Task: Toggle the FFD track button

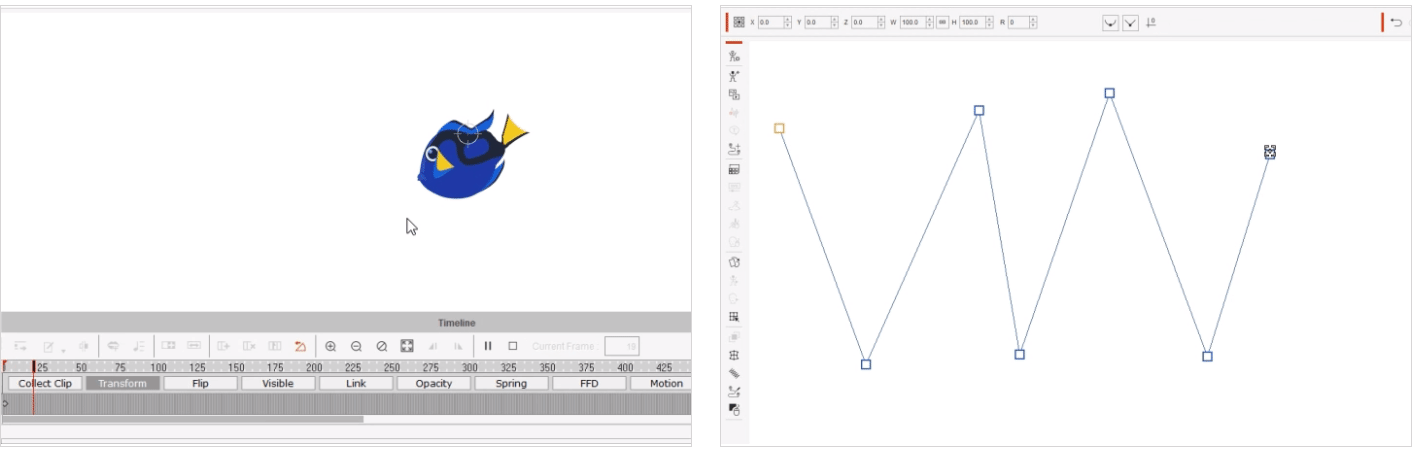Action: pos(589,383)
